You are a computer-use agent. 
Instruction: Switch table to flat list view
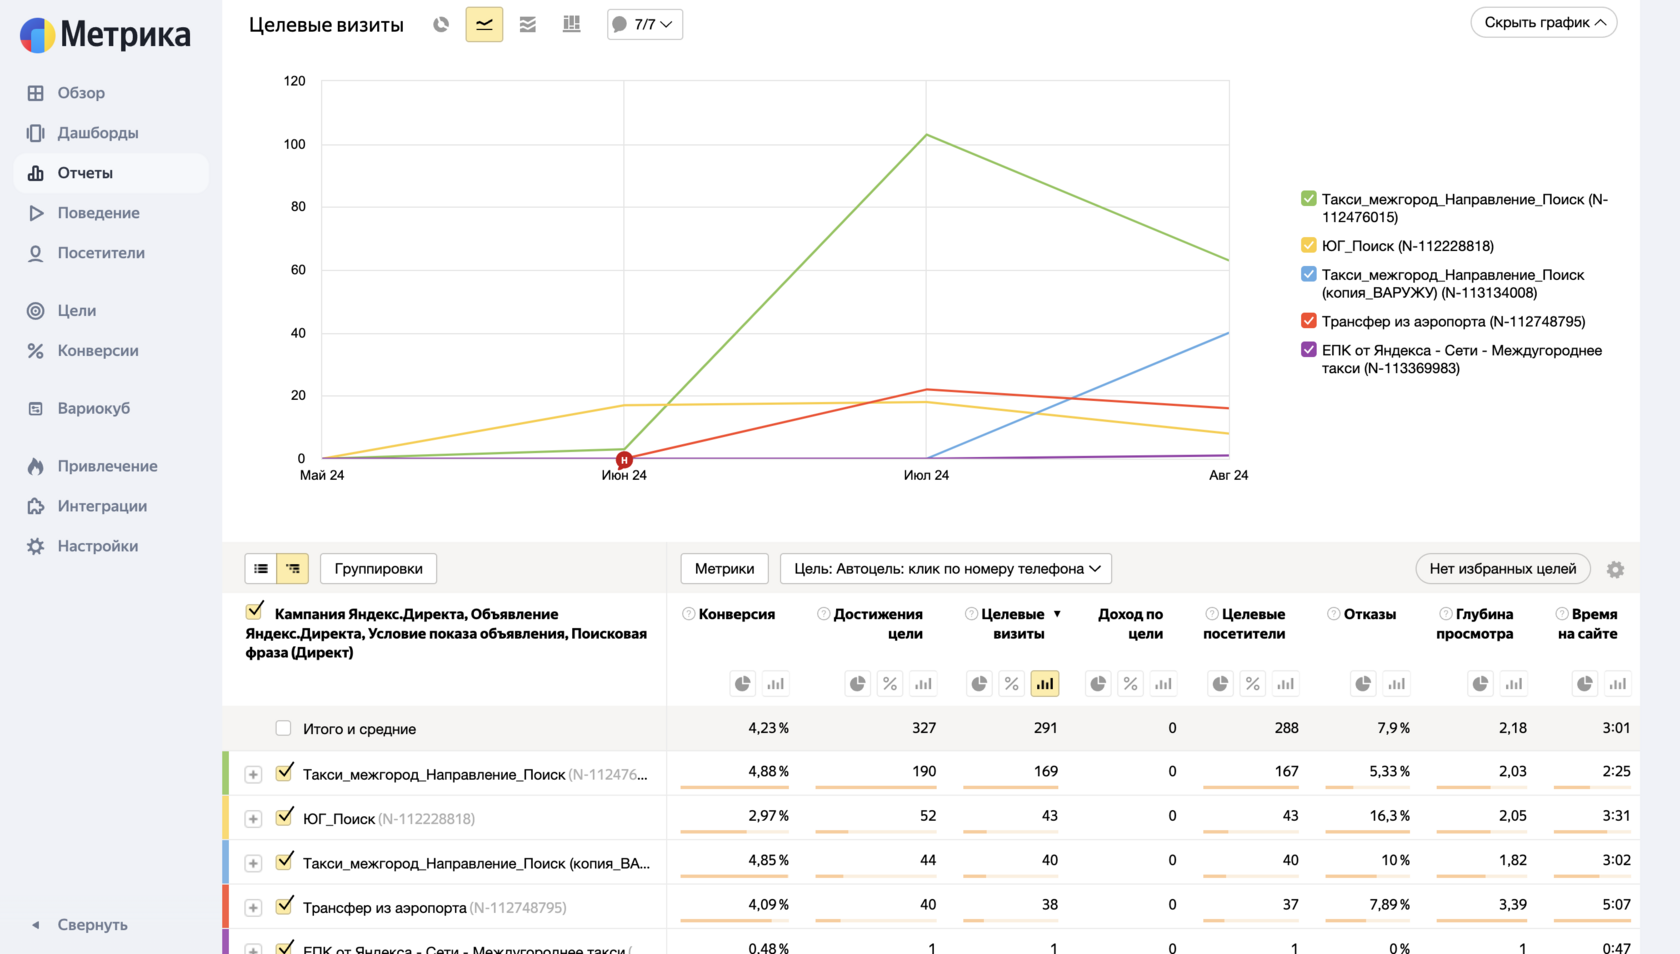pos(261,569)
